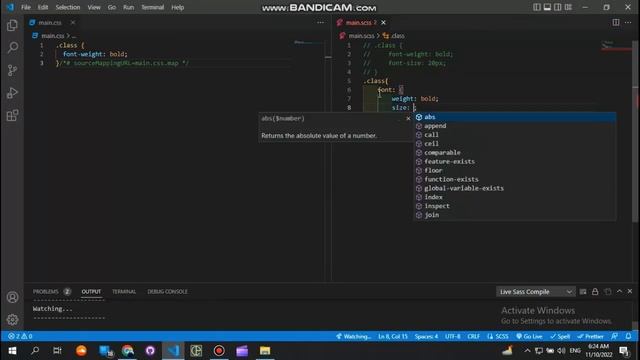Toggle panel layout icon in title bar
The height and width of the screenshot is (360, 640).
click(547, 7)
